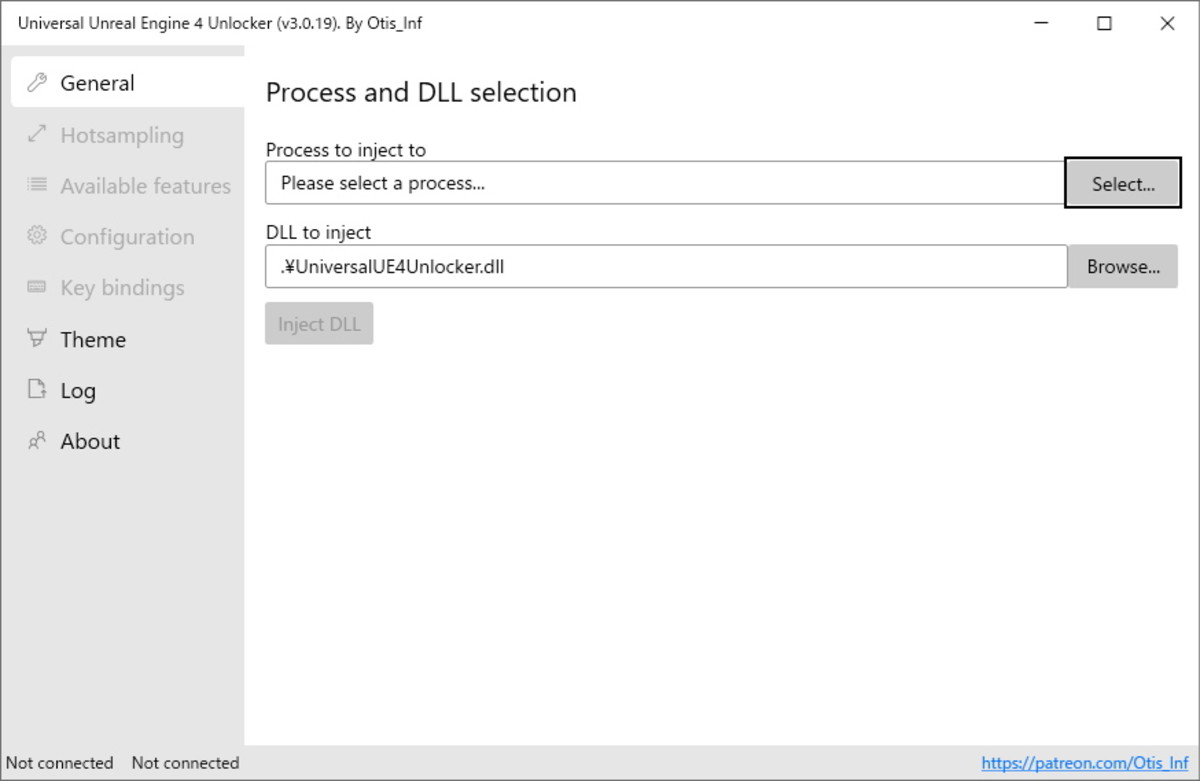Click the list icon next to Available features
Screen dimensions: 1200x781
[38, 186]
